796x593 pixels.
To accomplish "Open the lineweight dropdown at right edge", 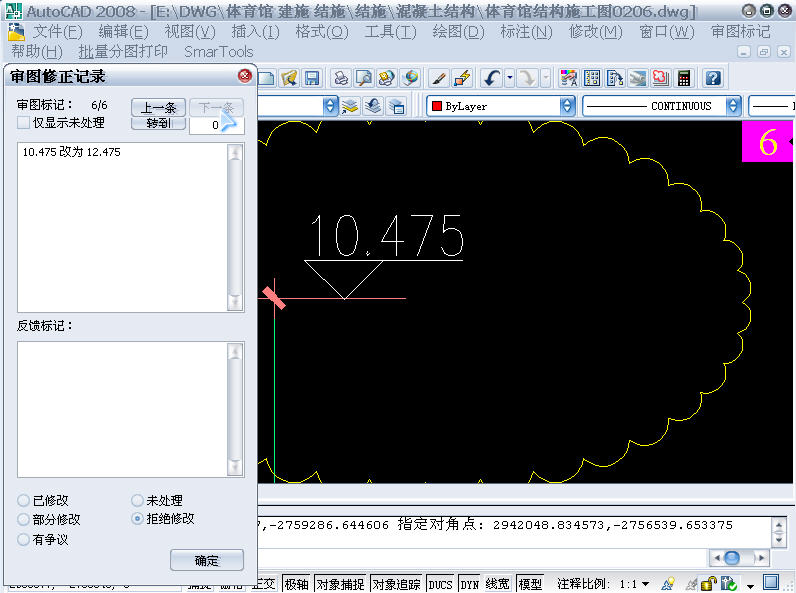I will coord(772,106).
